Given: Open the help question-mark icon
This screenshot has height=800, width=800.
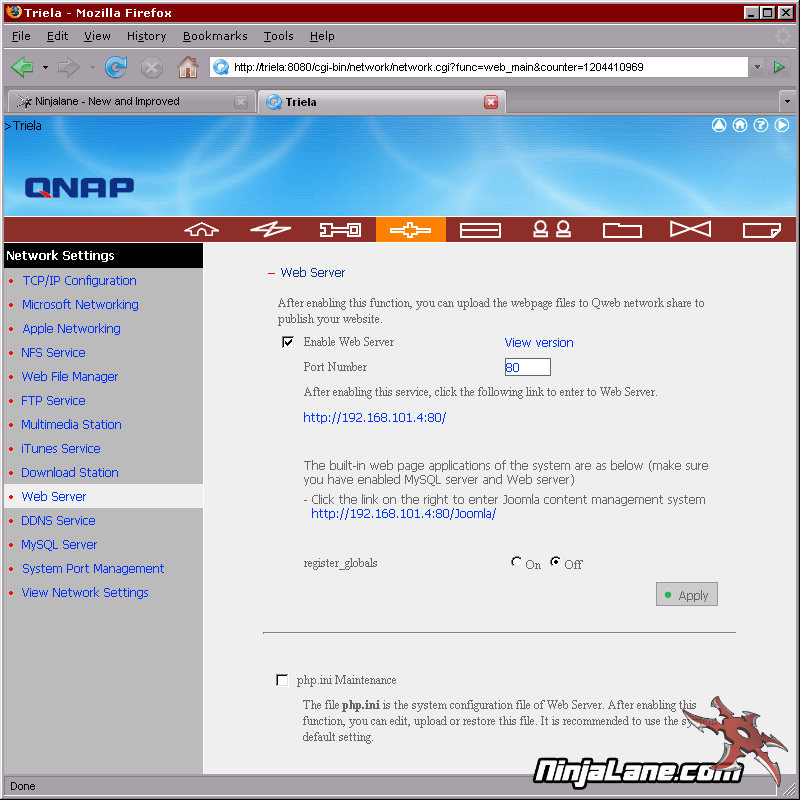Looking at the screenshot, I should [761, 125].
